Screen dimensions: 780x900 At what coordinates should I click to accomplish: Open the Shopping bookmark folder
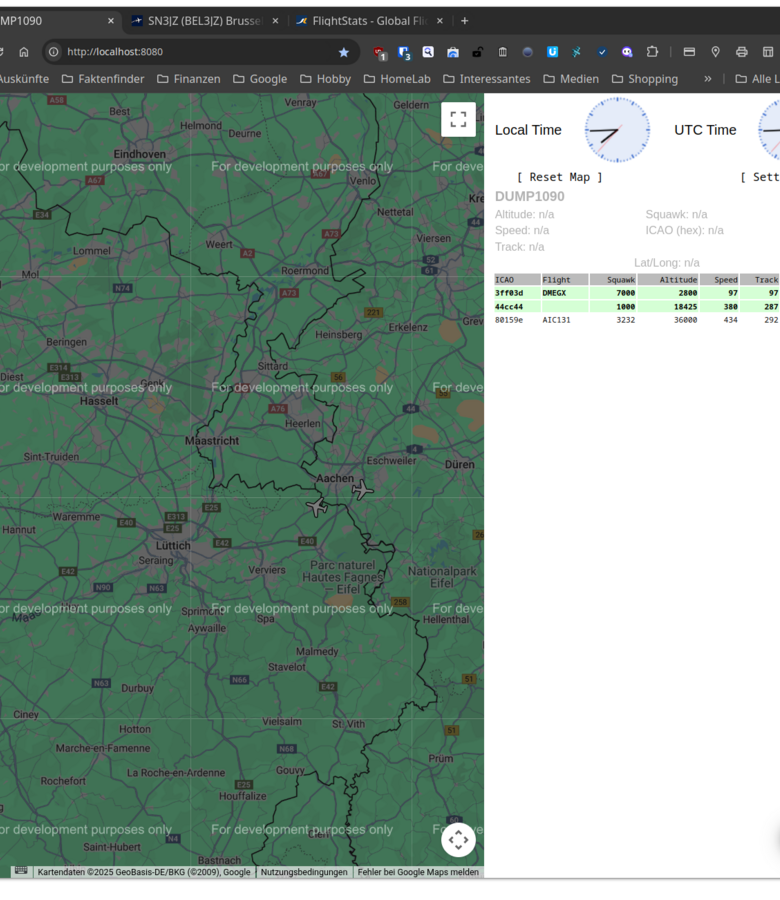(645, 79)
